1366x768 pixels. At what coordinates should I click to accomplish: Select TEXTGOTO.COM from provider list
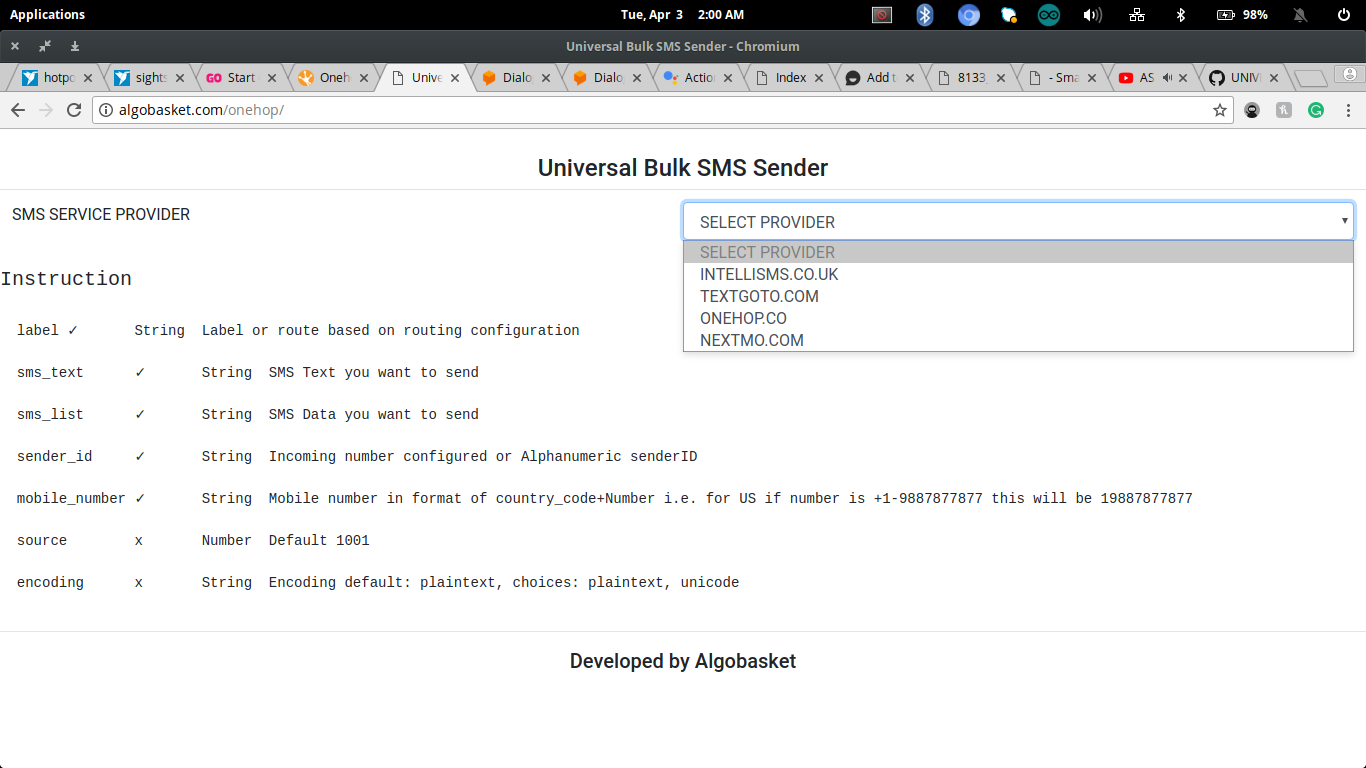pos(1018,296)
